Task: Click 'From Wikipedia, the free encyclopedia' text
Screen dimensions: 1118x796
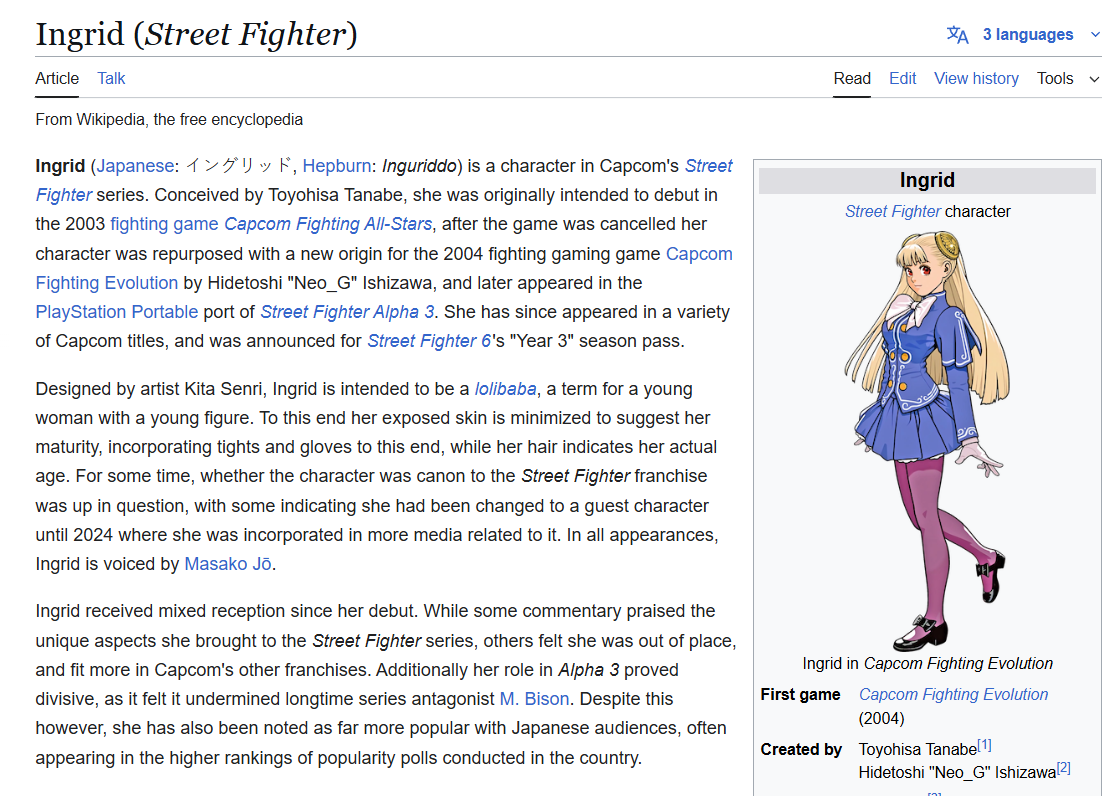Action: (169, 119)
